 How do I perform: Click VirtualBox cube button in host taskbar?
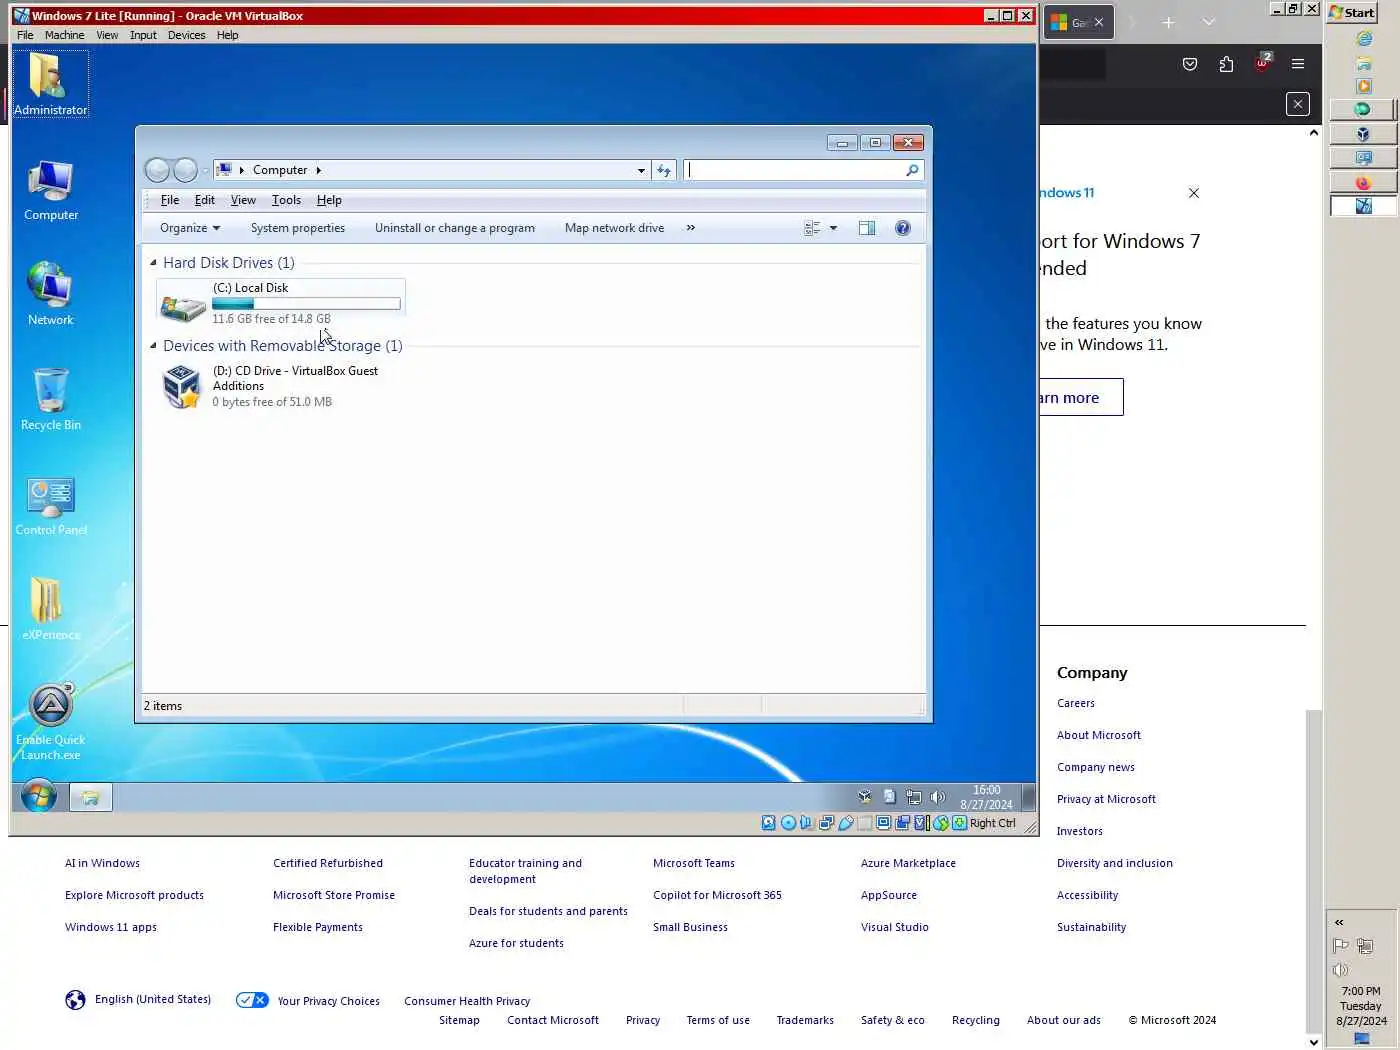click(1363, 134)
